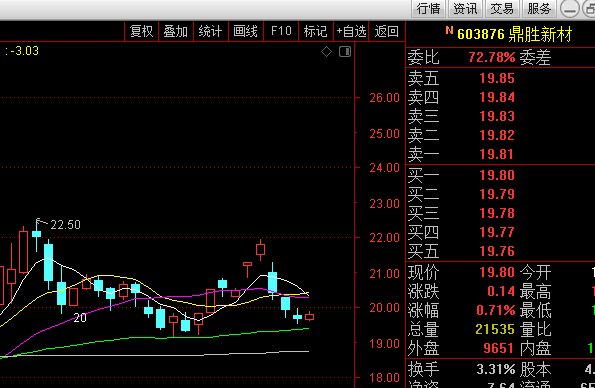The image size is (595, 388).
Task: Click the 换手 value 3.31%
Action: [496, 369]
